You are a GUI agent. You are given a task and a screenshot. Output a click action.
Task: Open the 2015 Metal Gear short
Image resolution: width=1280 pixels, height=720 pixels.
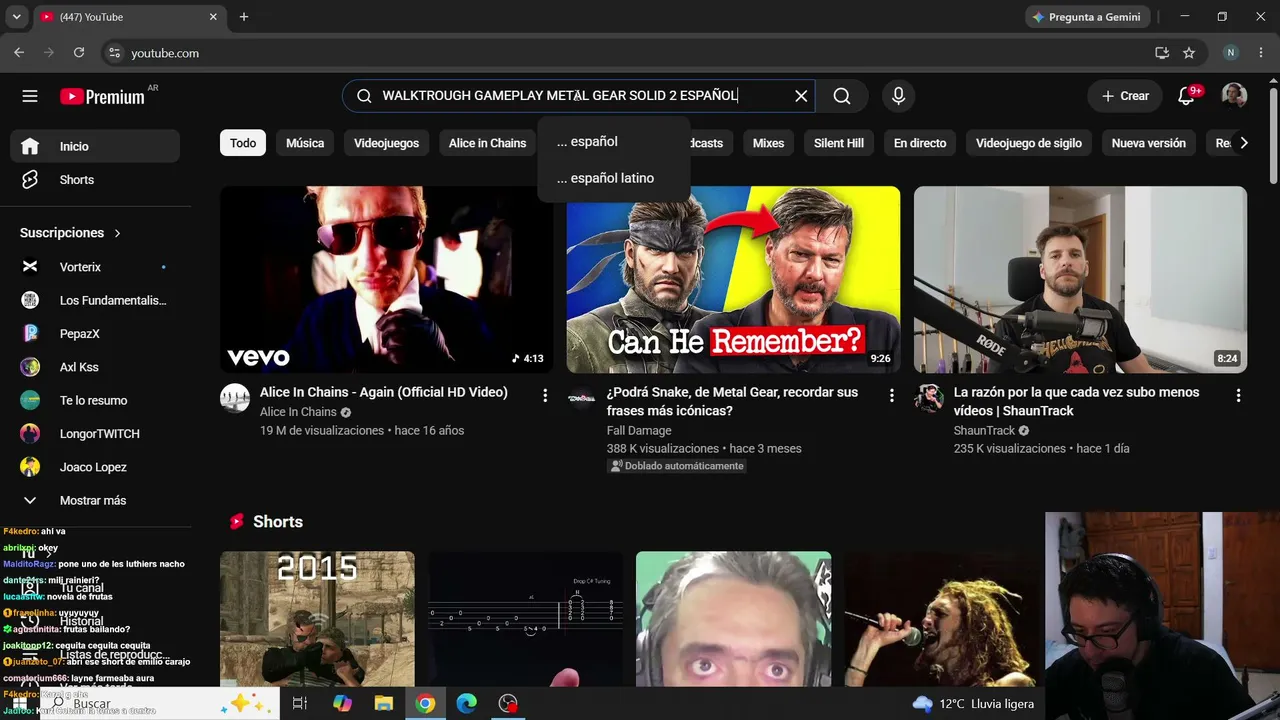tap(317, 618)
